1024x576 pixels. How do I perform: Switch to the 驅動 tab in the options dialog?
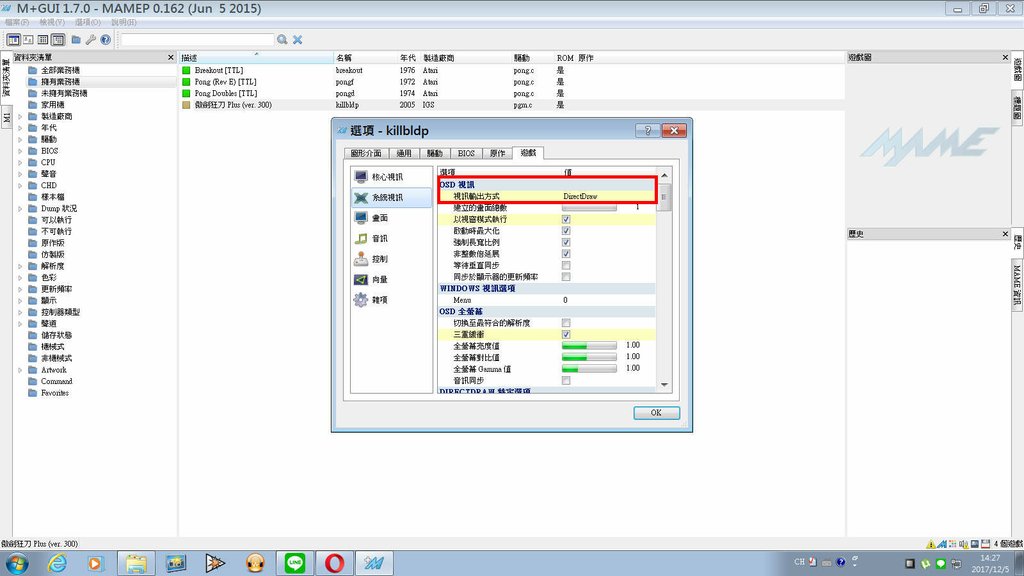point(434,153)
